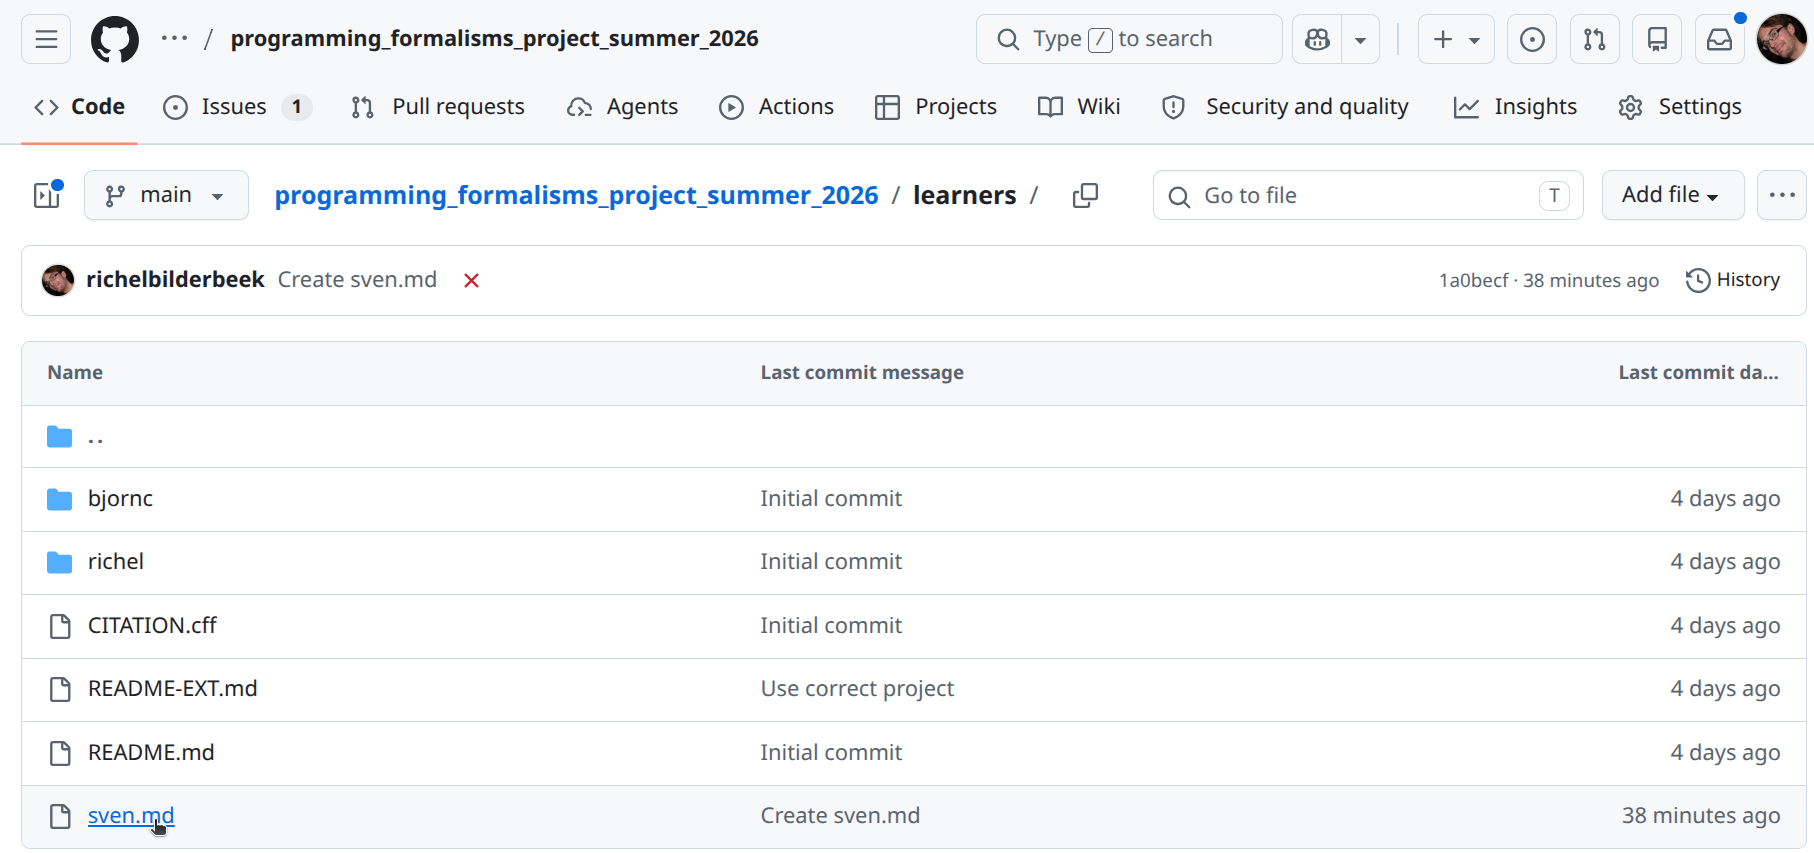Open global pull requests icon in header
The width and height of the screenshot is (1814, 853).
(1594, 39)
